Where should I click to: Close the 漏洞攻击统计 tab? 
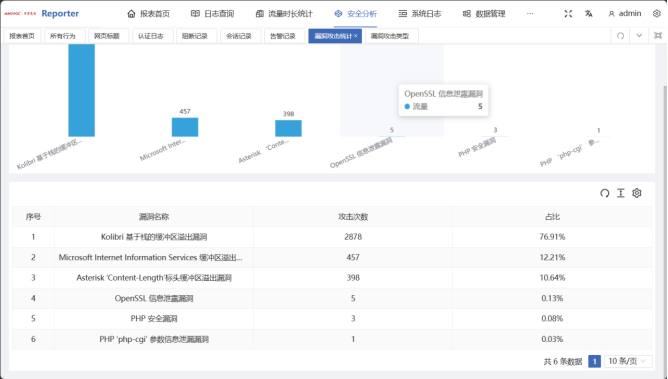tap(356, 36)
